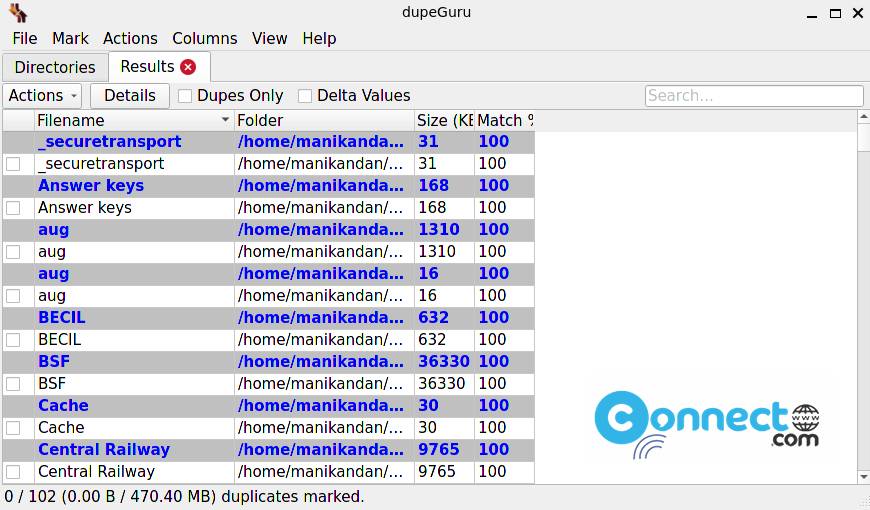
Task: Open the Actions menu in menu bar
Action: coord(130,38)
